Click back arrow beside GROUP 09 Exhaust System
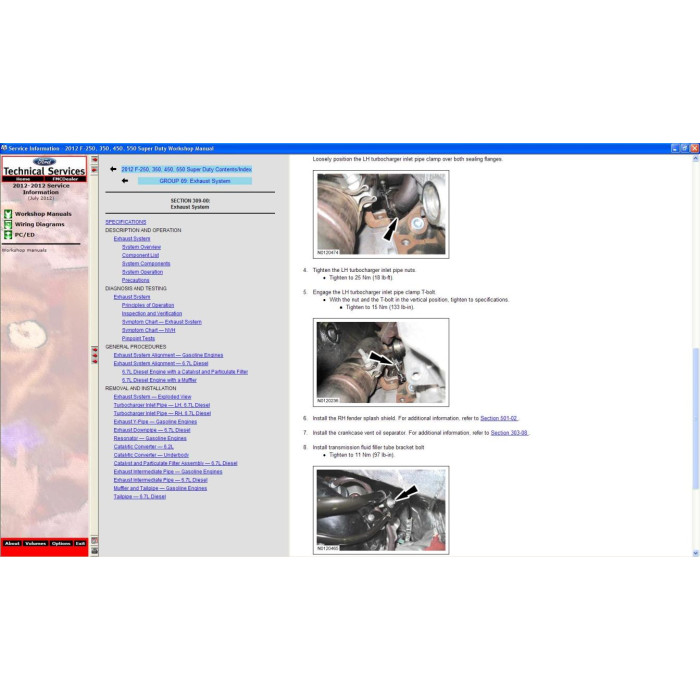This screenshot has width=700, height=700. pos(125,181)
